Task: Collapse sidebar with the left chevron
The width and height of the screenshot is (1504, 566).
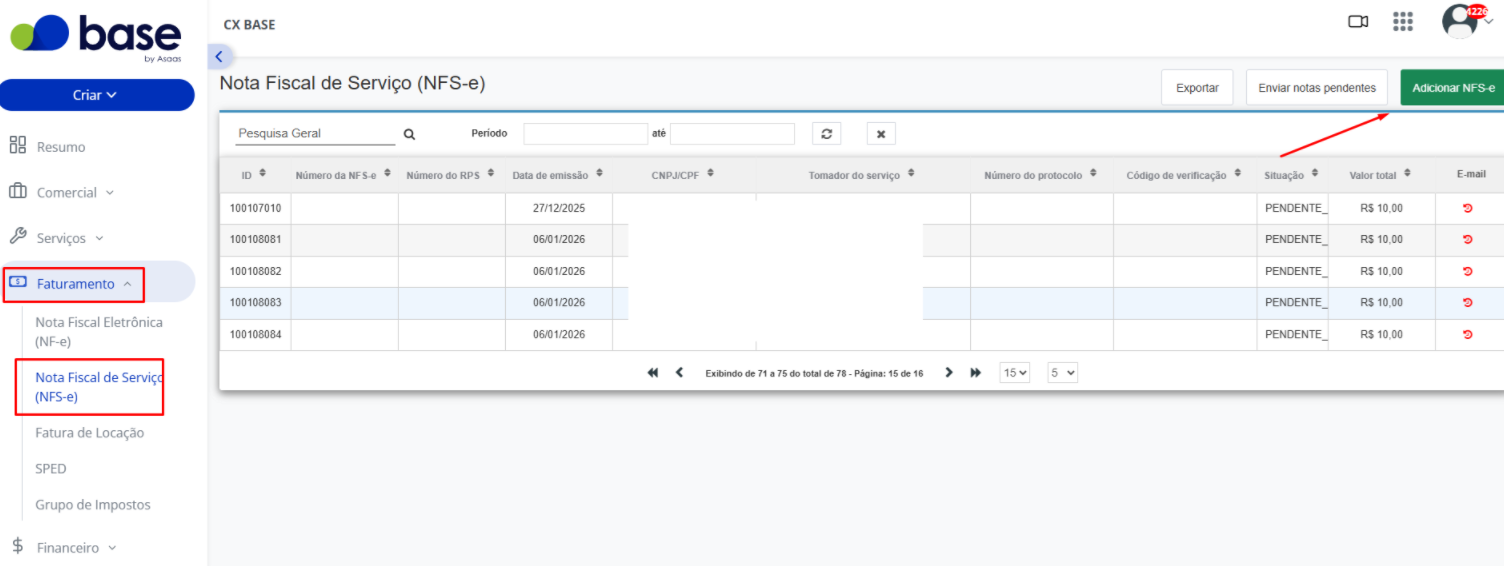Action: (x=219, y=57)
